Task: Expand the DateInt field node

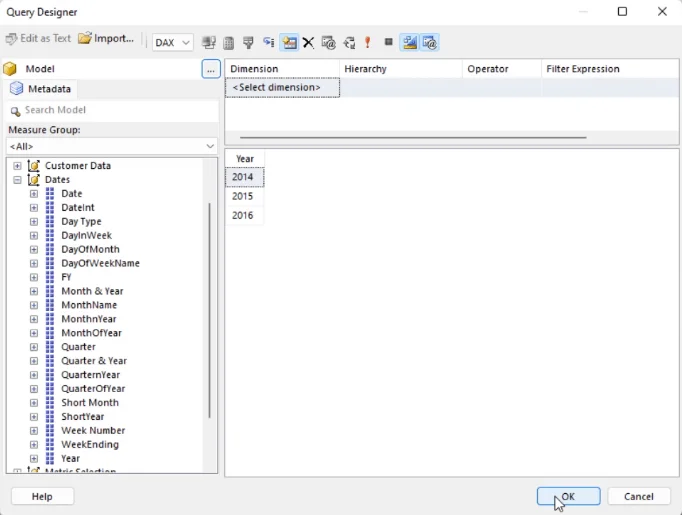Action: click(x=34, y=207)
